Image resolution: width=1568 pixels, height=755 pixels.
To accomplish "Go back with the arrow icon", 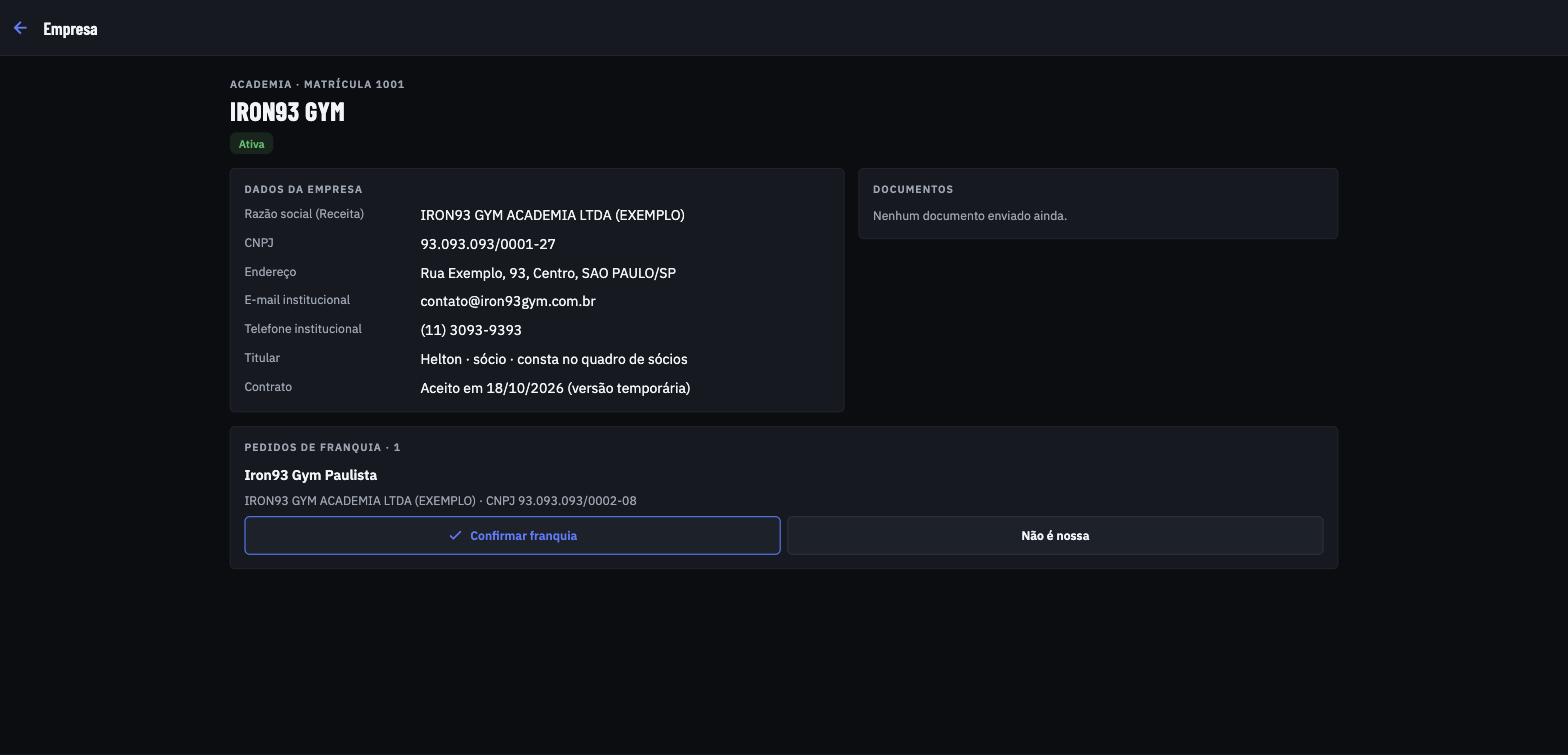I will [x=20, y=28].
